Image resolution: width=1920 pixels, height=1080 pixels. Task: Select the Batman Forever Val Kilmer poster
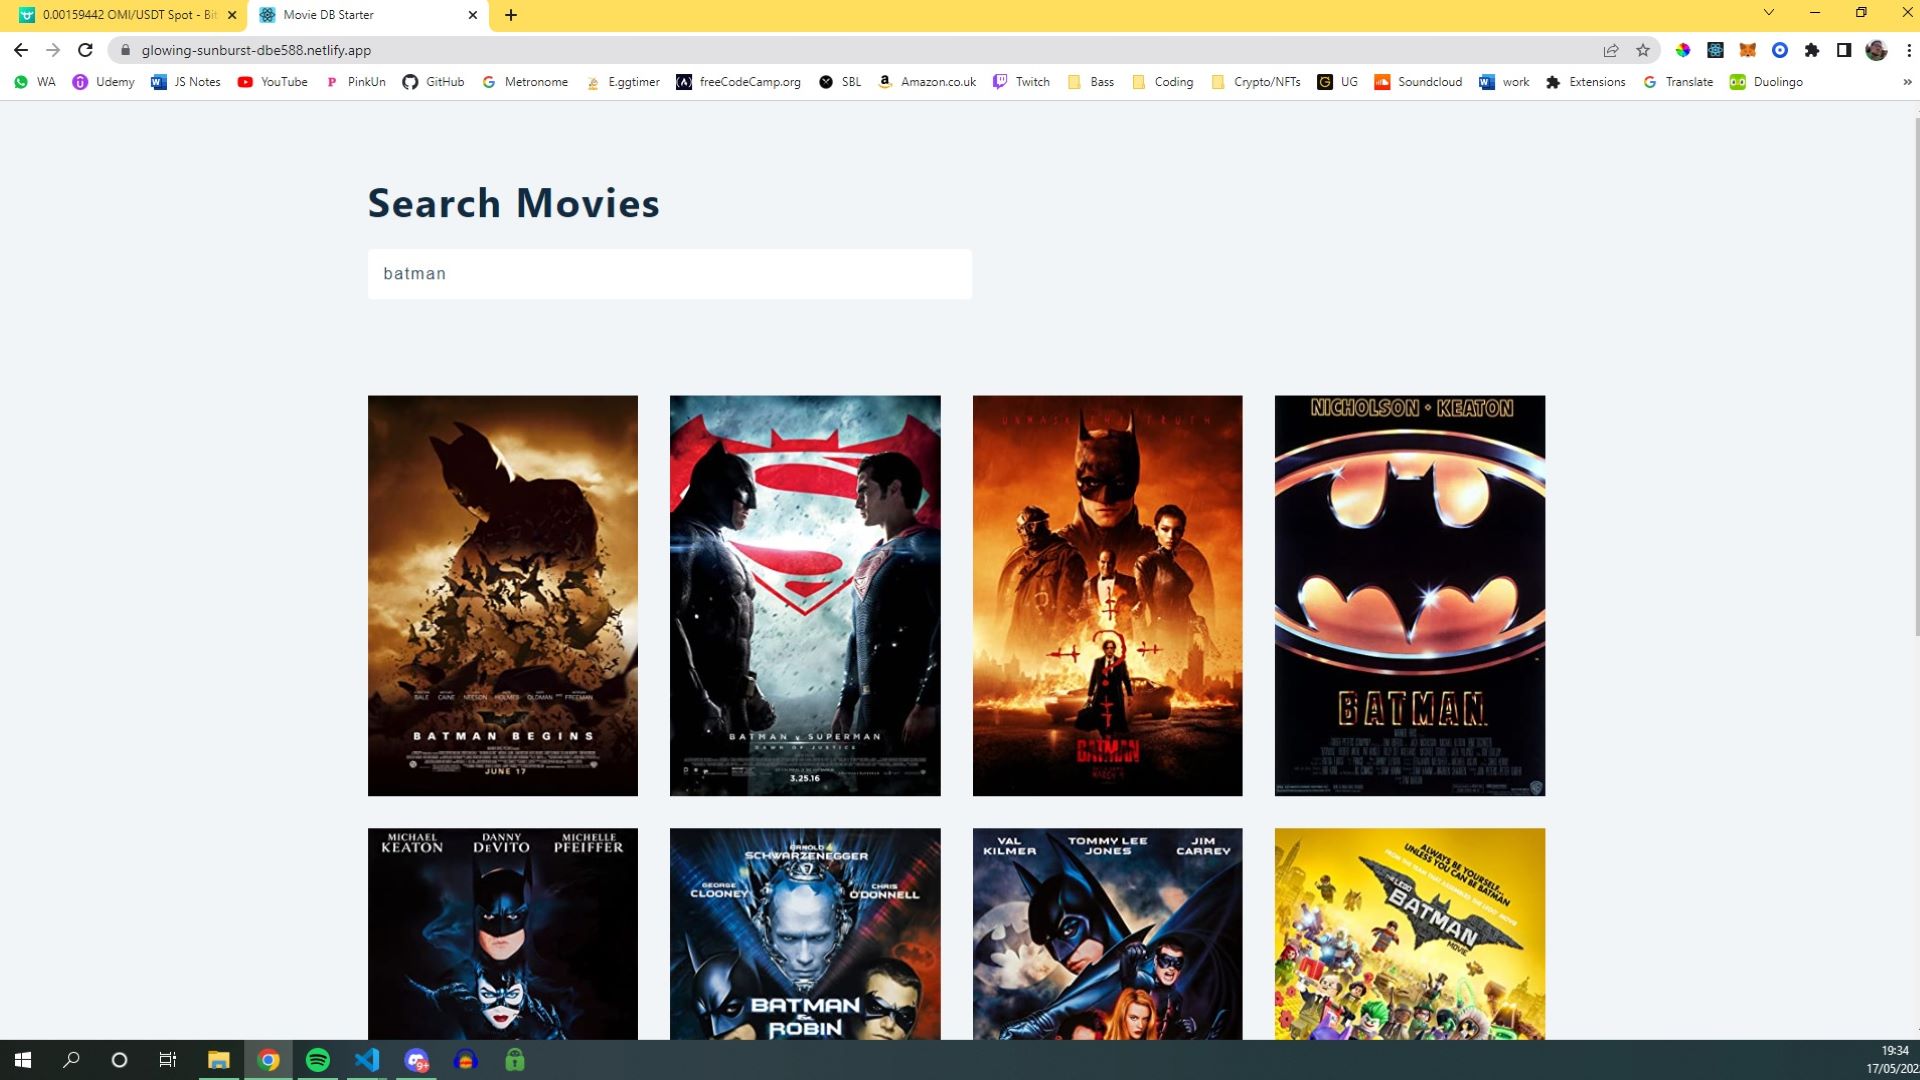tap(1108, 934)
